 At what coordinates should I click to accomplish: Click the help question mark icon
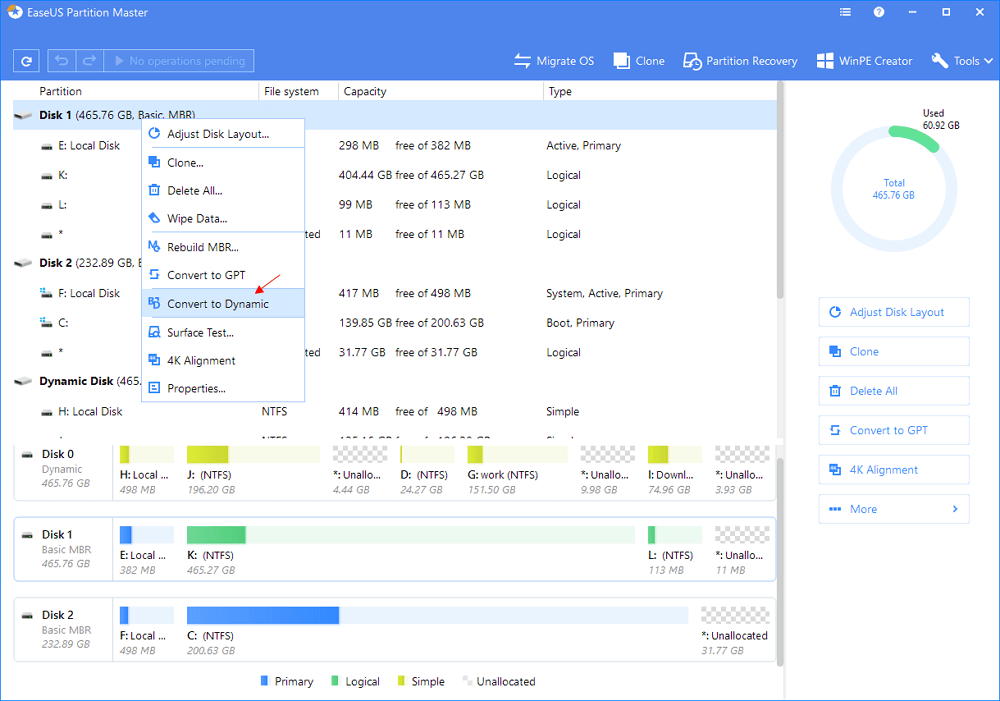(x=879, y=14)
